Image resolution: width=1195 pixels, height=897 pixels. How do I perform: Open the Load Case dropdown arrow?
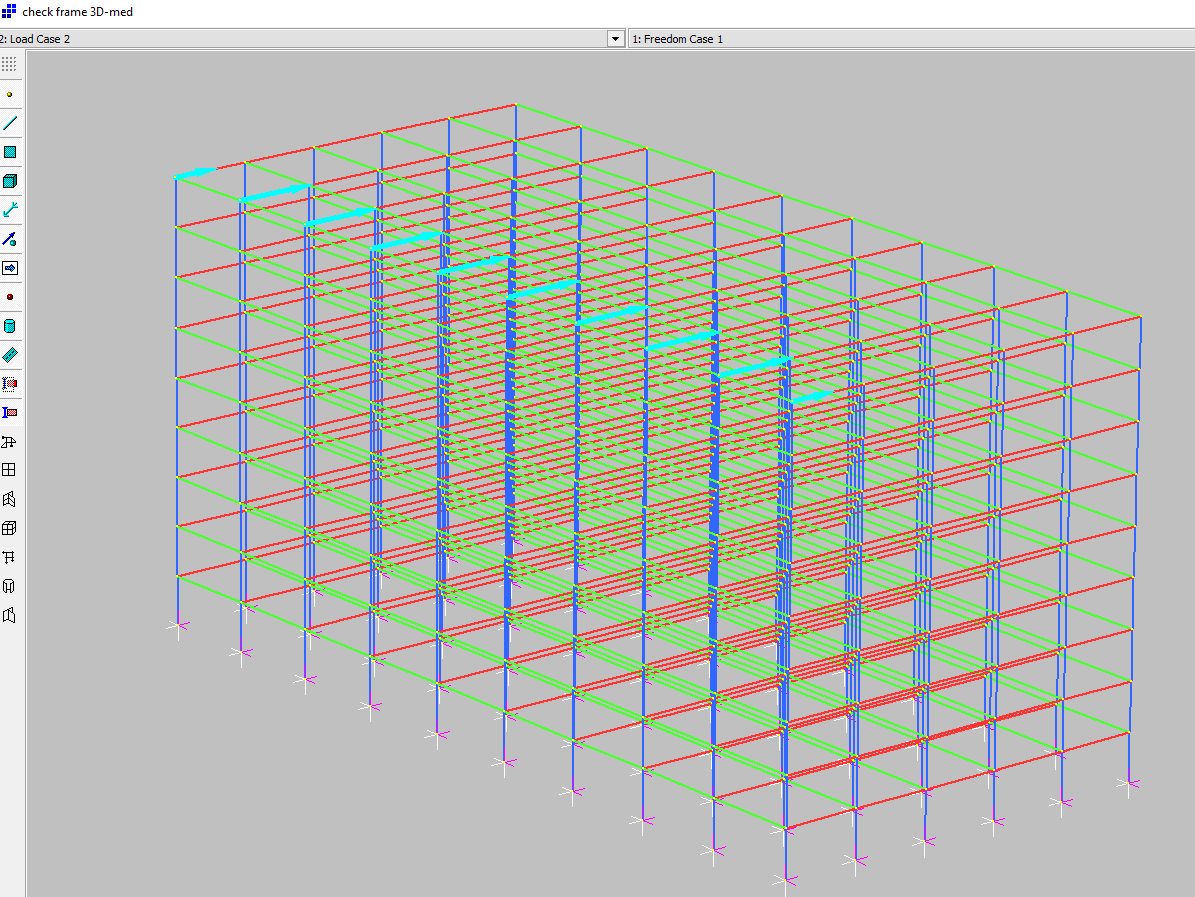(x=615, y=39)
